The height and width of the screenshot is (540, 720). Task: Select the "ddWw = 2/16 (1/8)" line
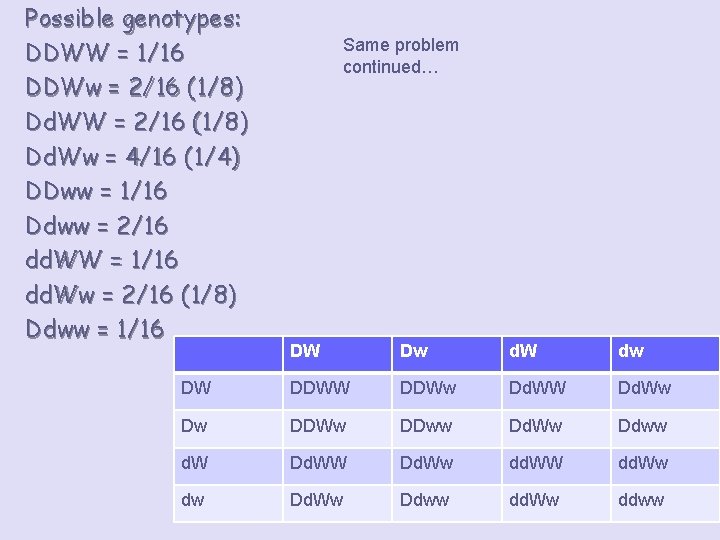coord(131,295)
